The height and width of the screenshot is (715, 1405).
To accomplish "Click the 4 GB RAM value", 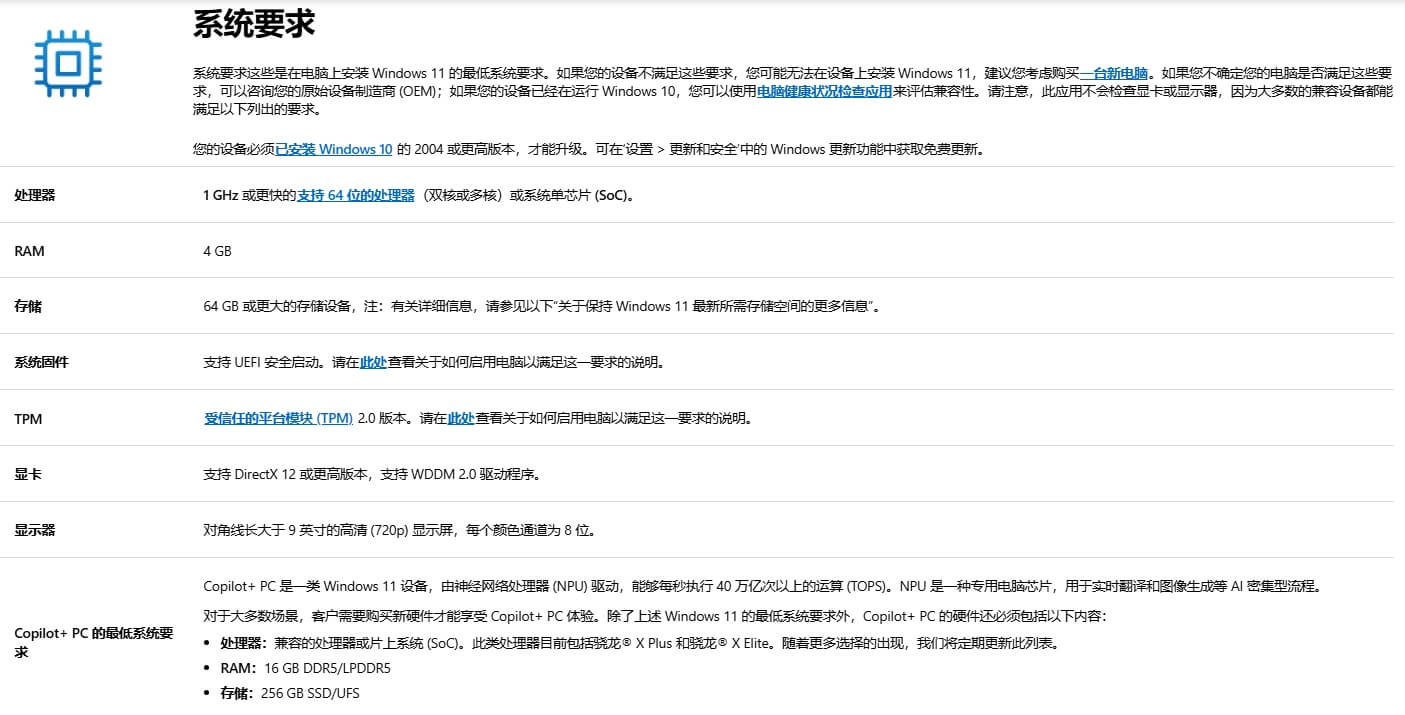I will pos(217,251).
